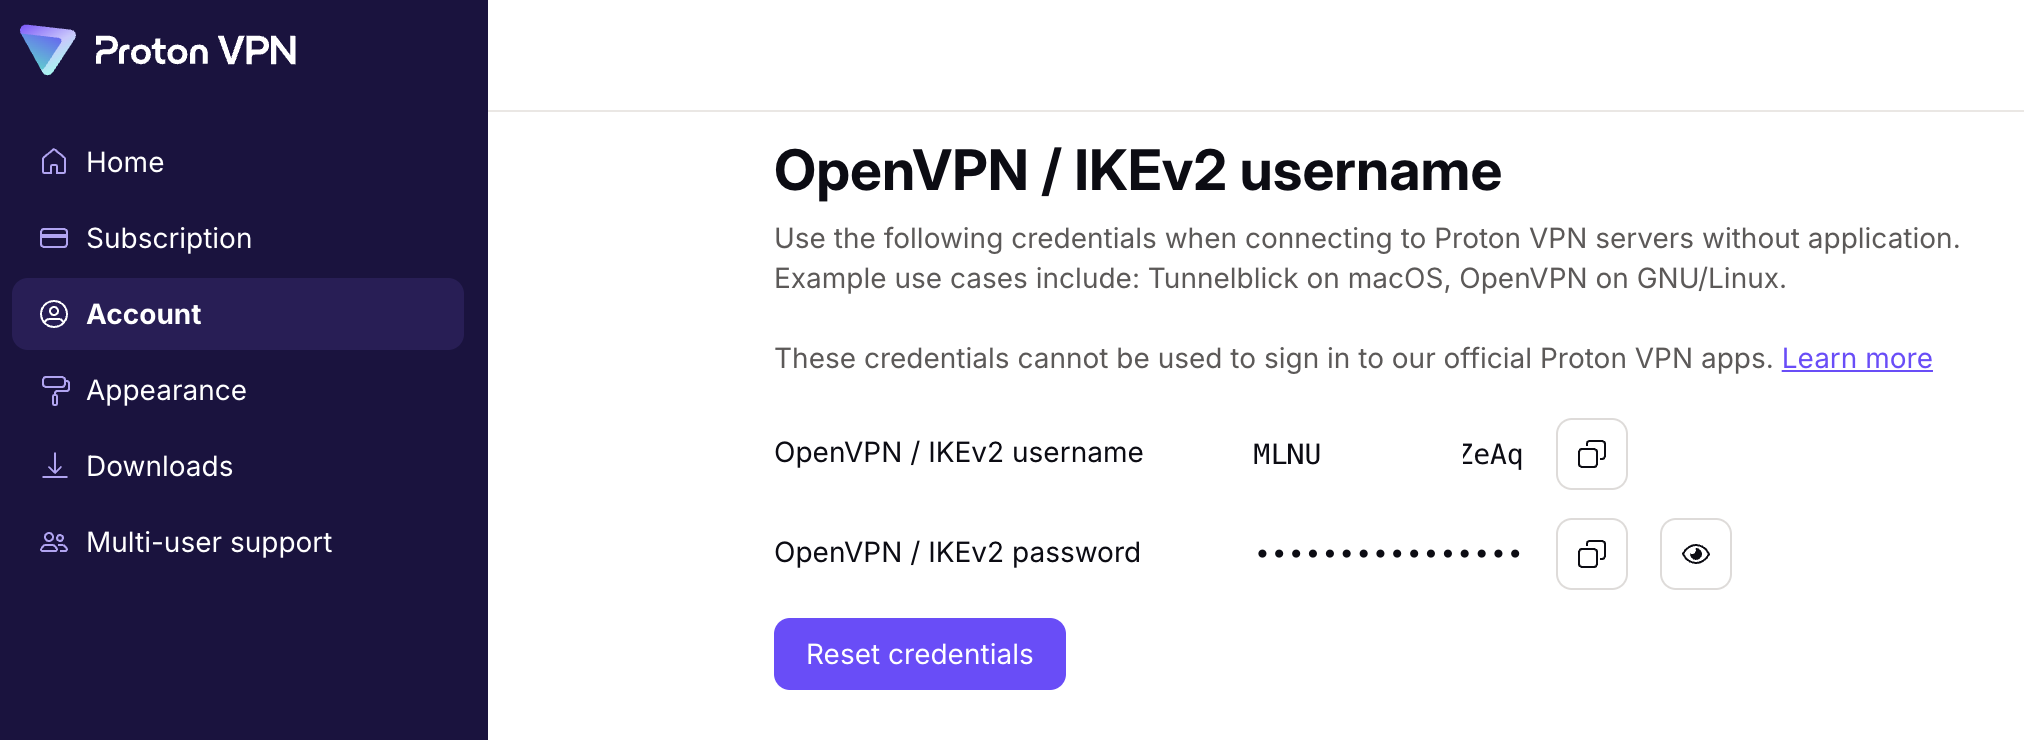Viewport: 2024px width, 740px height.
Task: Select Account in the sidebar
Action: [x=144, y=314]
